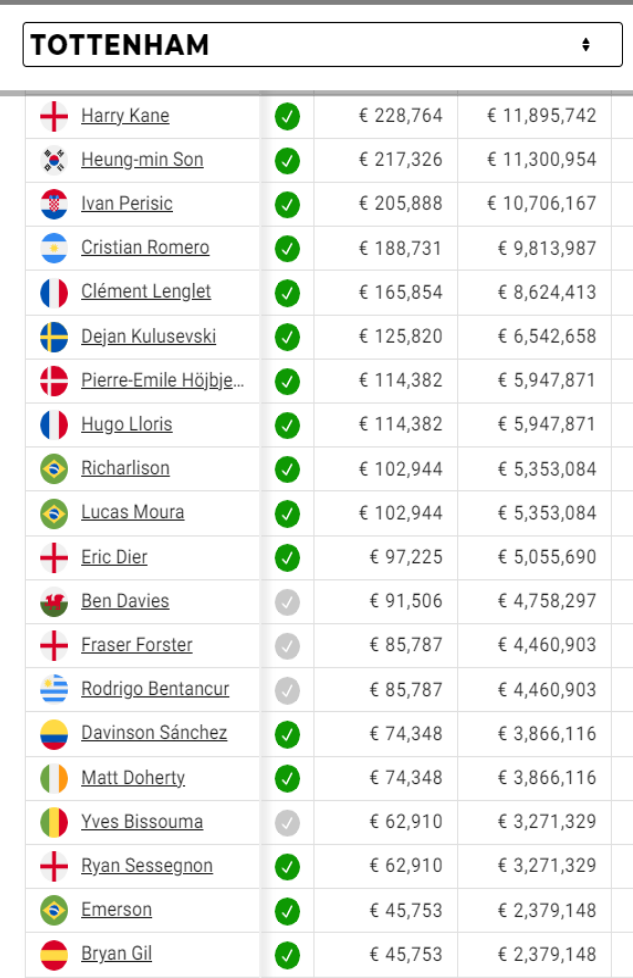Toggle the grey checkmark for Ben Davies

[288, 602]
